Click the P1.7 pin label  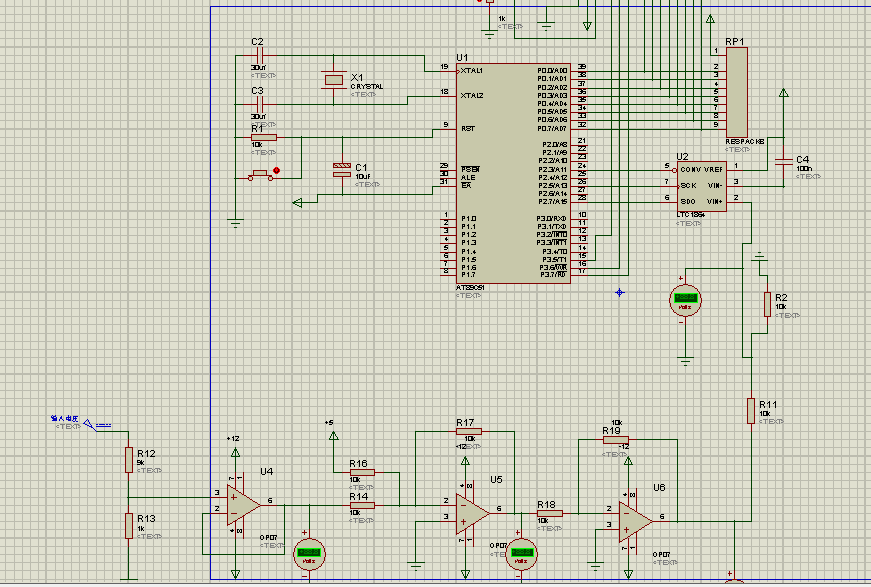(468, 274)
